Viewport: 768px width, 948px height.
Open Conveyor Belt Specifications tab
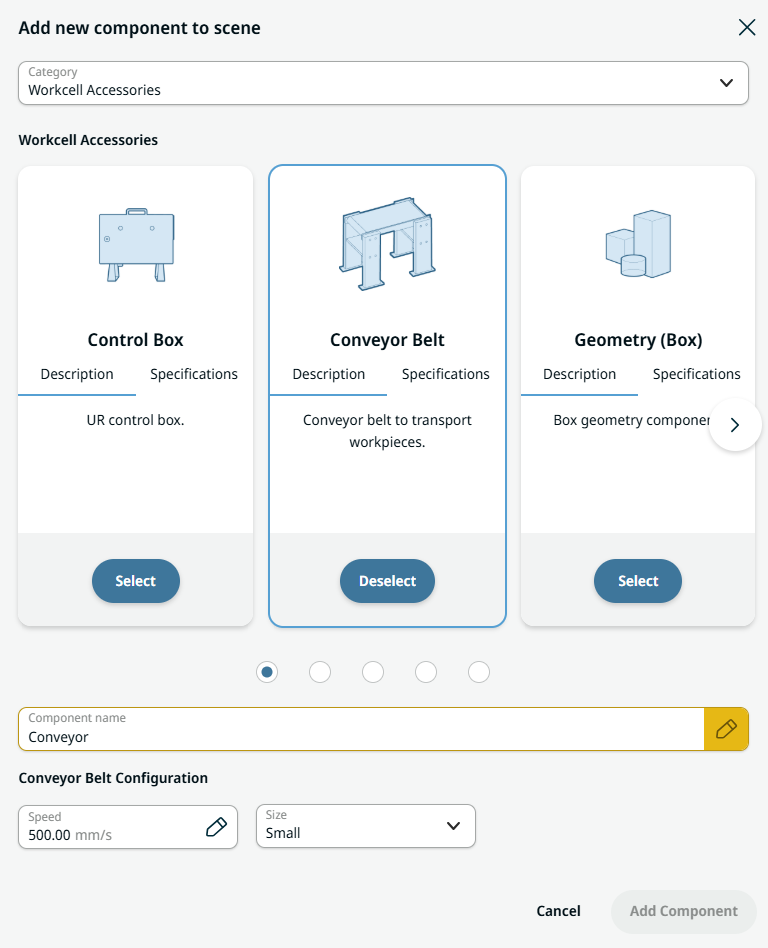(x=445, y=375)
